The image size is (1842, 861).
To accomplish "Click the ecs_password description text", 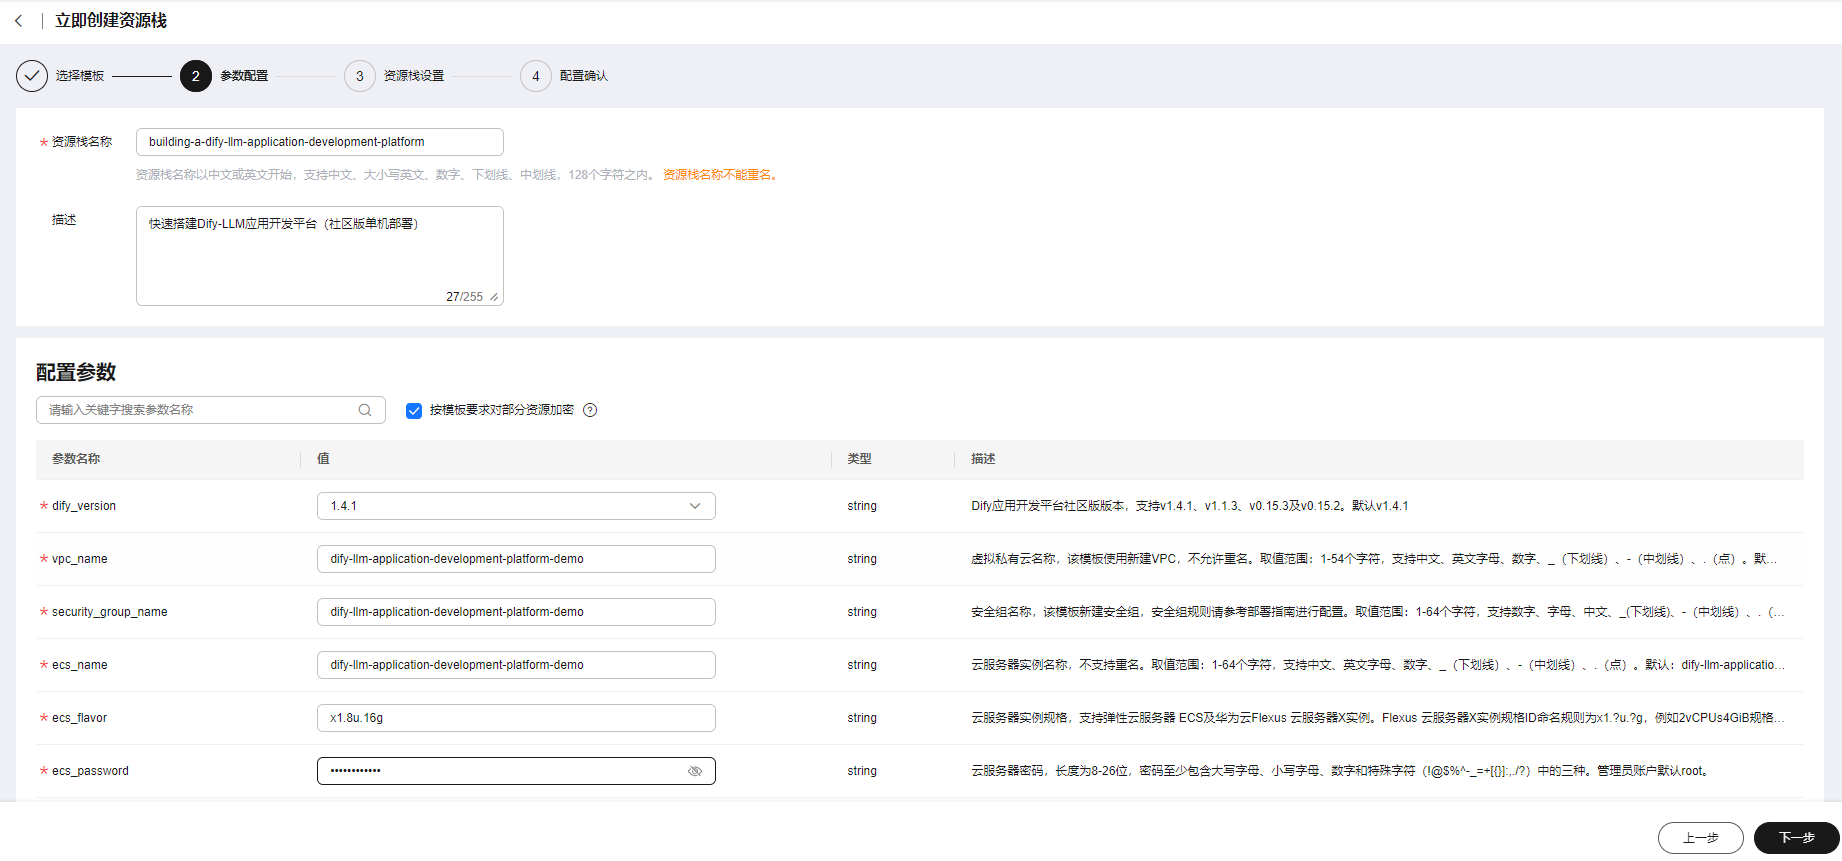I will [x=1341, y=771].
